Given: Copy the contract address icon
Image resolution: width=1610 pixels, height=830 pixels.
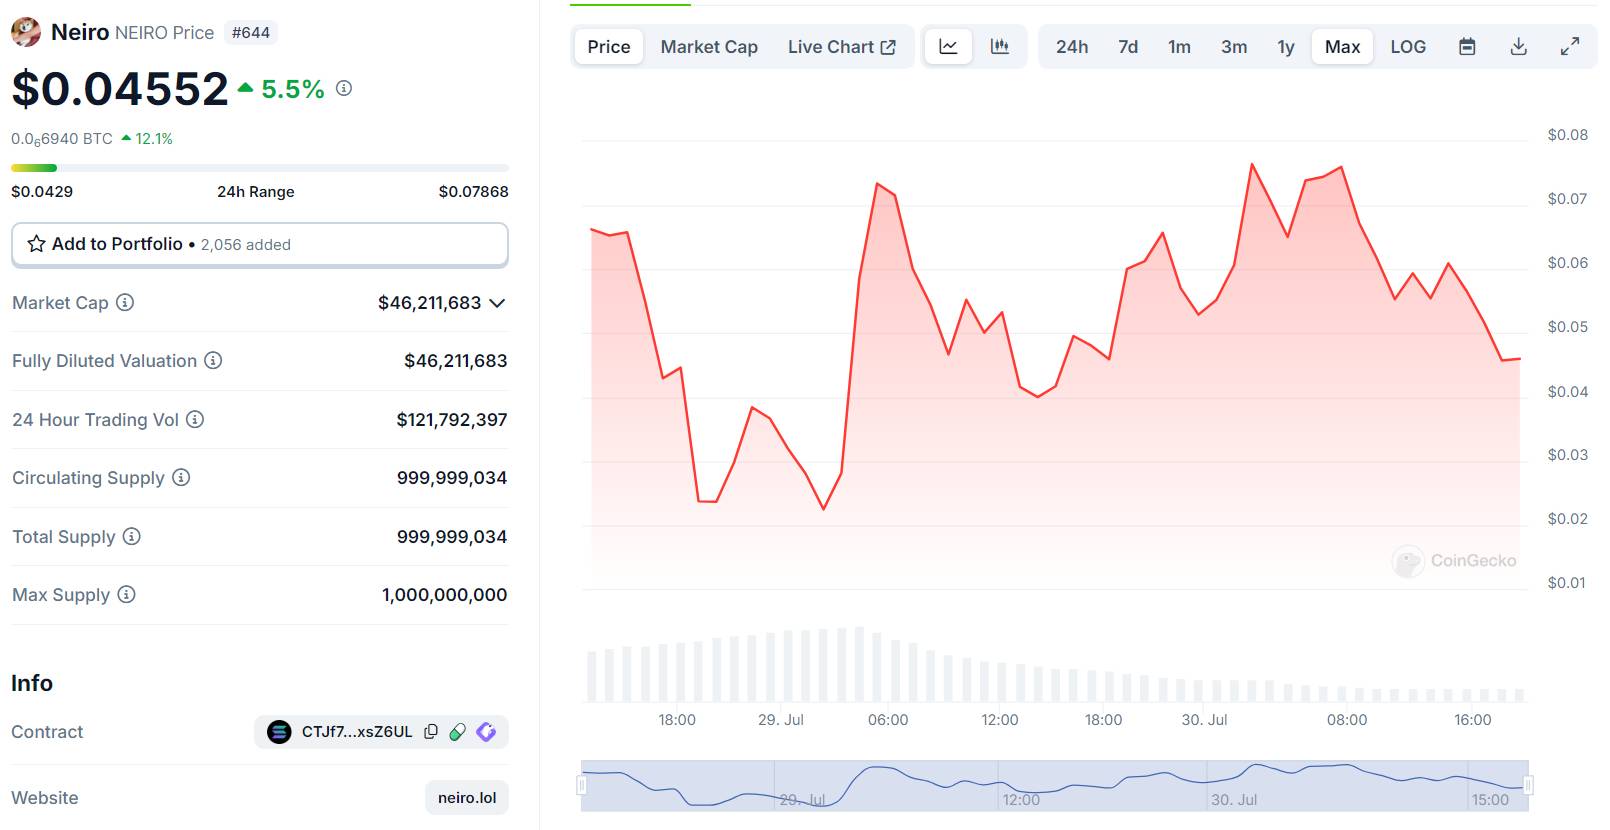Looking at the screenshot, I should click(431, 732).
